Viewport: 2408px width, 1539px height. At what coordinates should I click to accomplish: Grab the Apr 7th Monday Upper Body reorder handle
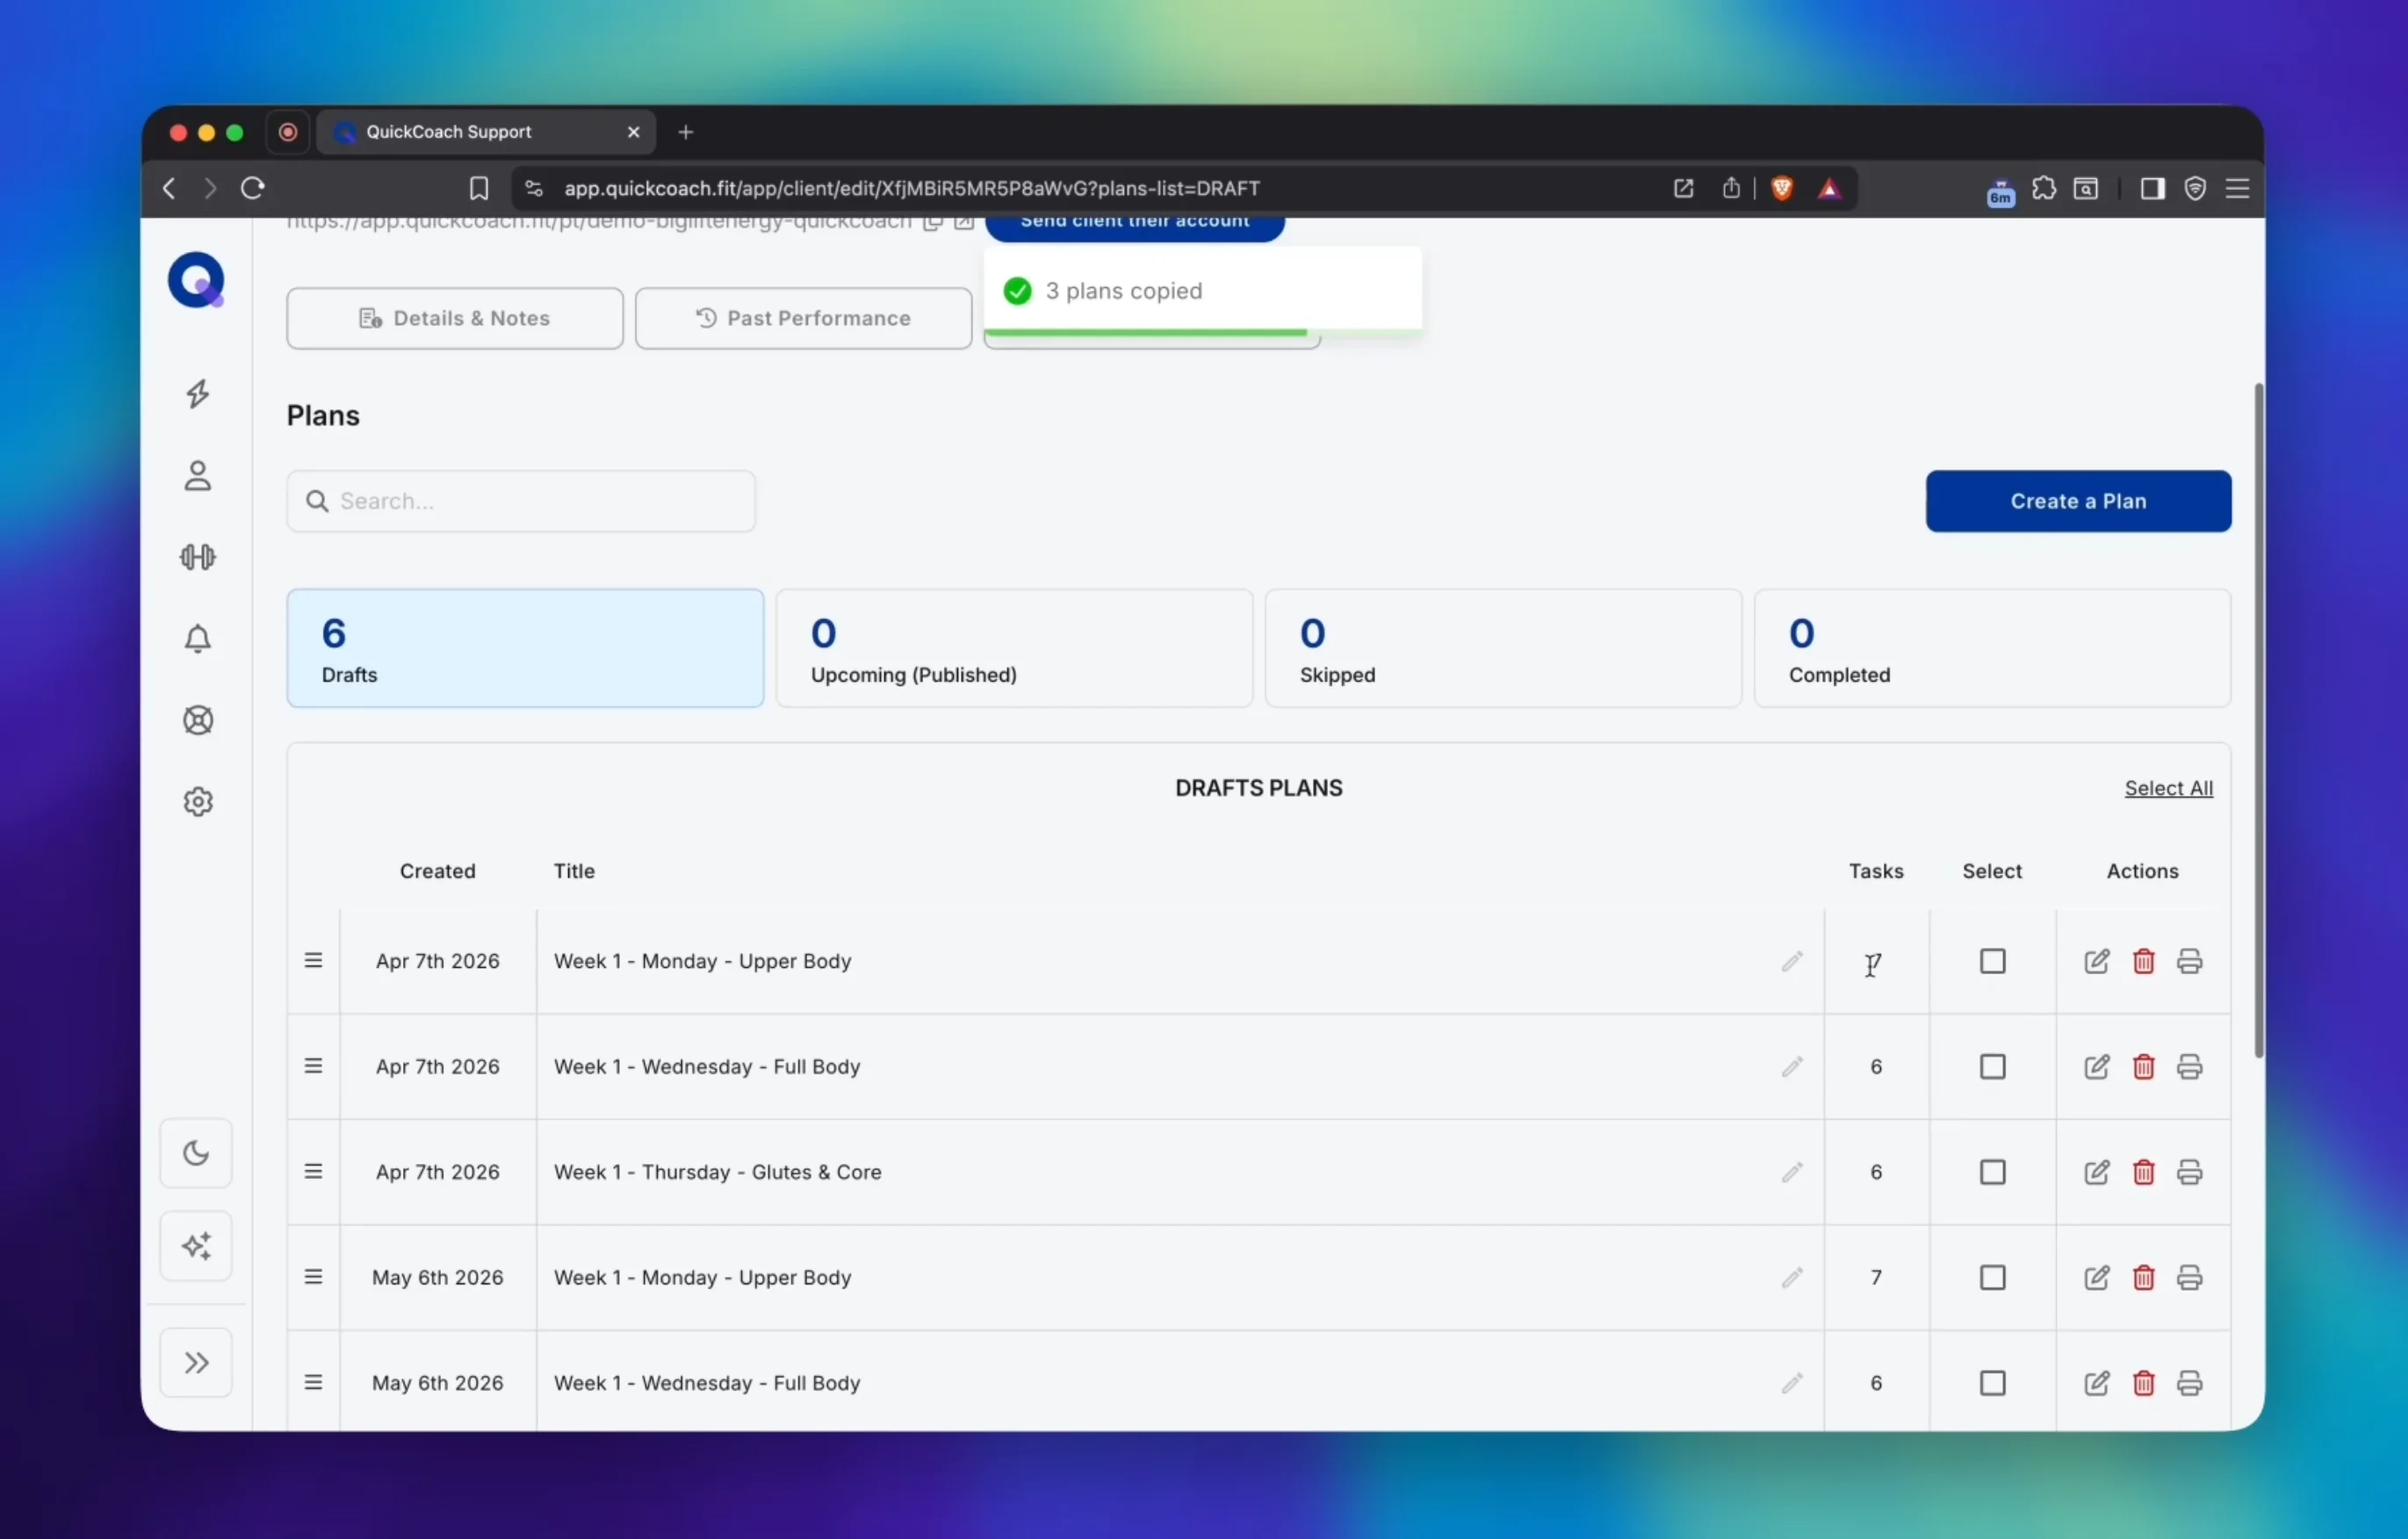[313, 961]
